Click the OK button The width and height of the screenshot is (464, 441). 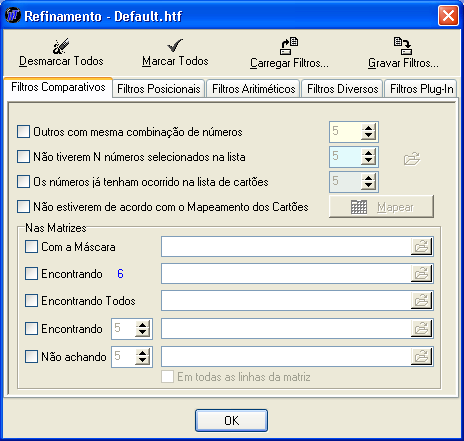[231, 420]
